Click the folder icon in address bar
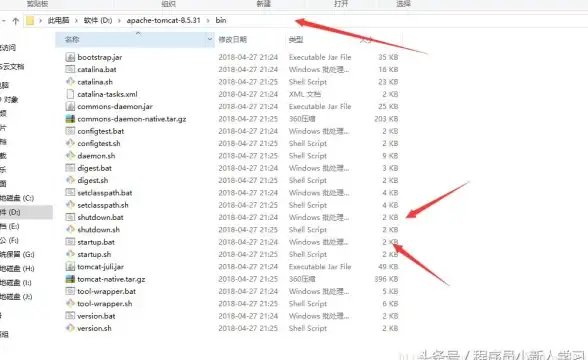This screenshot has height=360, width=588. 30,20
